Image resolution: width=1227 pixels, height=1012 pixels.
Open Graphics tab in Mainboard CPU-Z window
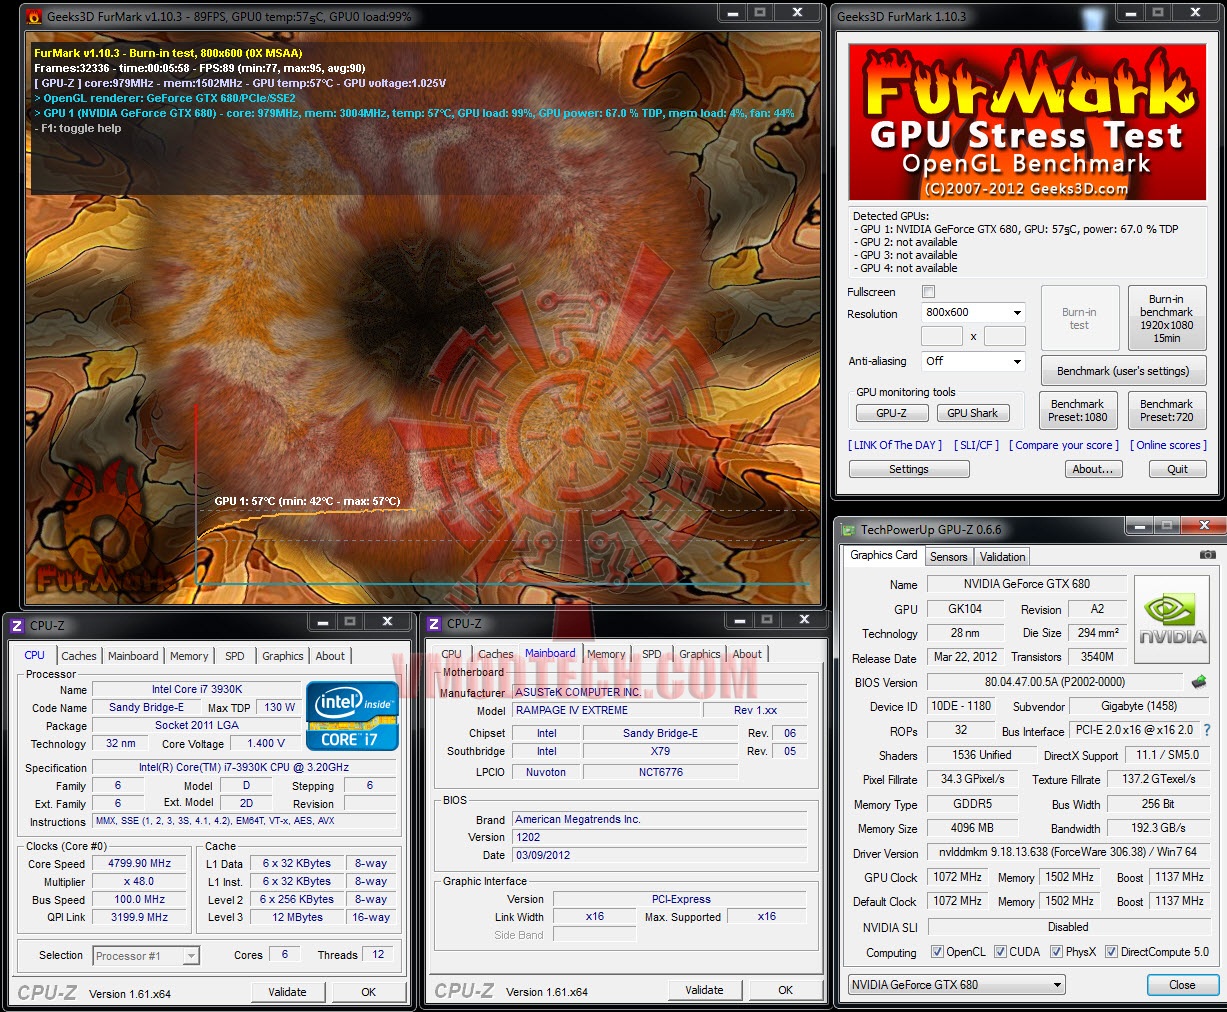[x=700, y=654]
